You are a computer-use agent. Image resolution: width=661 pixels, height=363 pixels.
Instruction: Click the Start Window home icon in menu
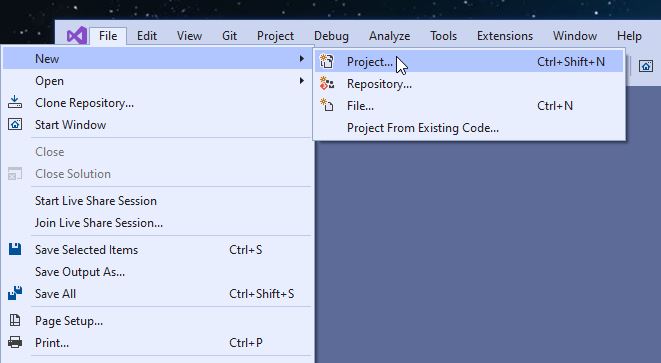(x=15, y=124)
